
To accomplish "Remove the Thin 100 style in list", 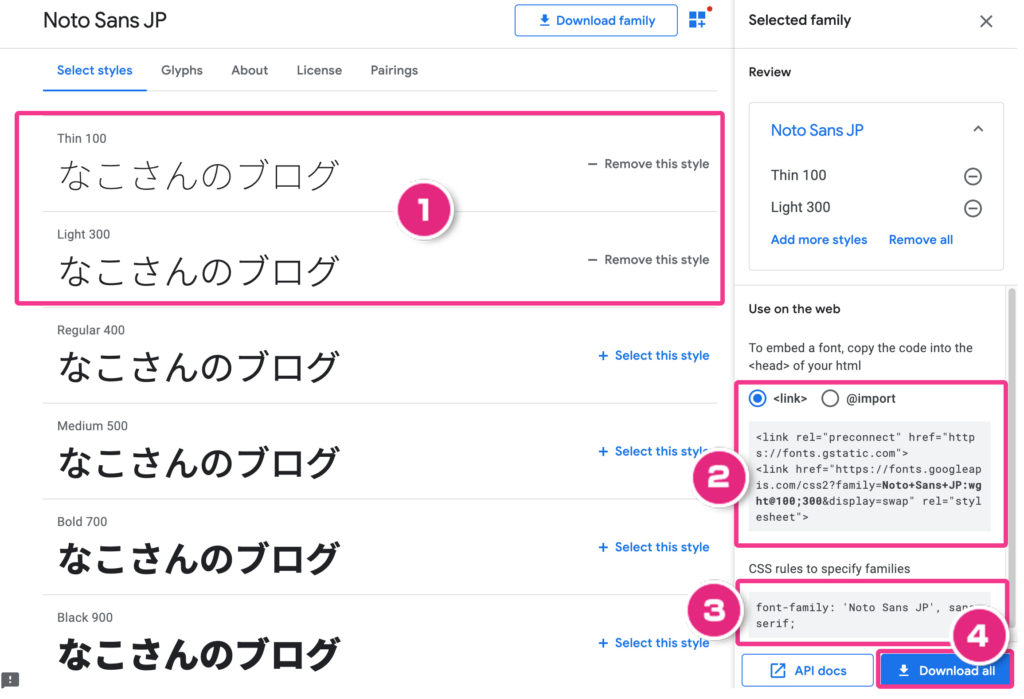I will pos(648,164).
